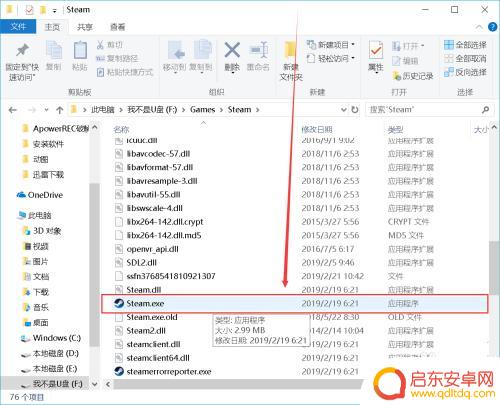This screenshot has width=500, height=405.
Task: Click Paste shortcut in ribbon
Action: (125, 72)
